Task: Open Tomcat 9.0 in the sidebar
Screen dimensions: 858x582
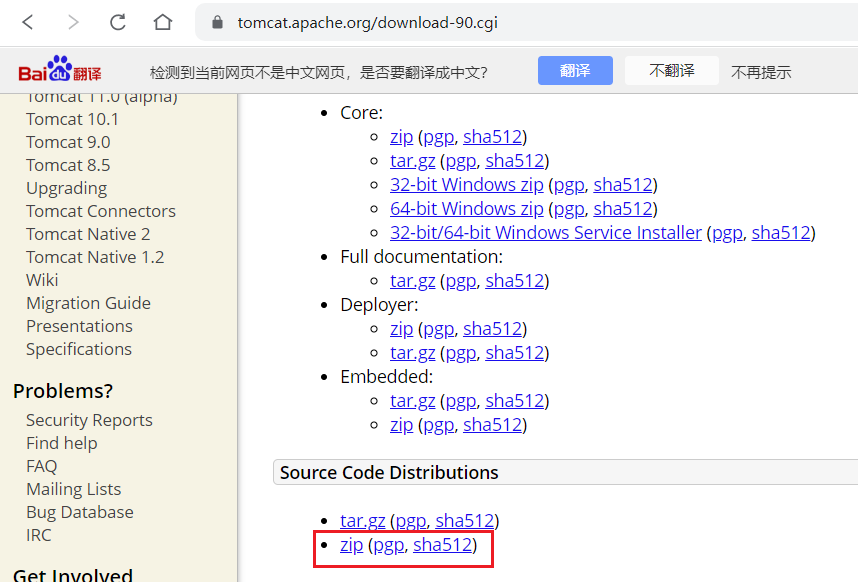Action: point(68,142)
